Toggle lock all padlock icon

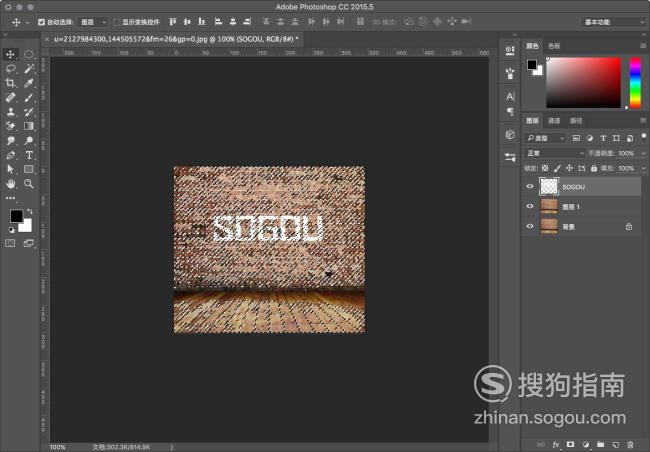[x=594, y=168]
